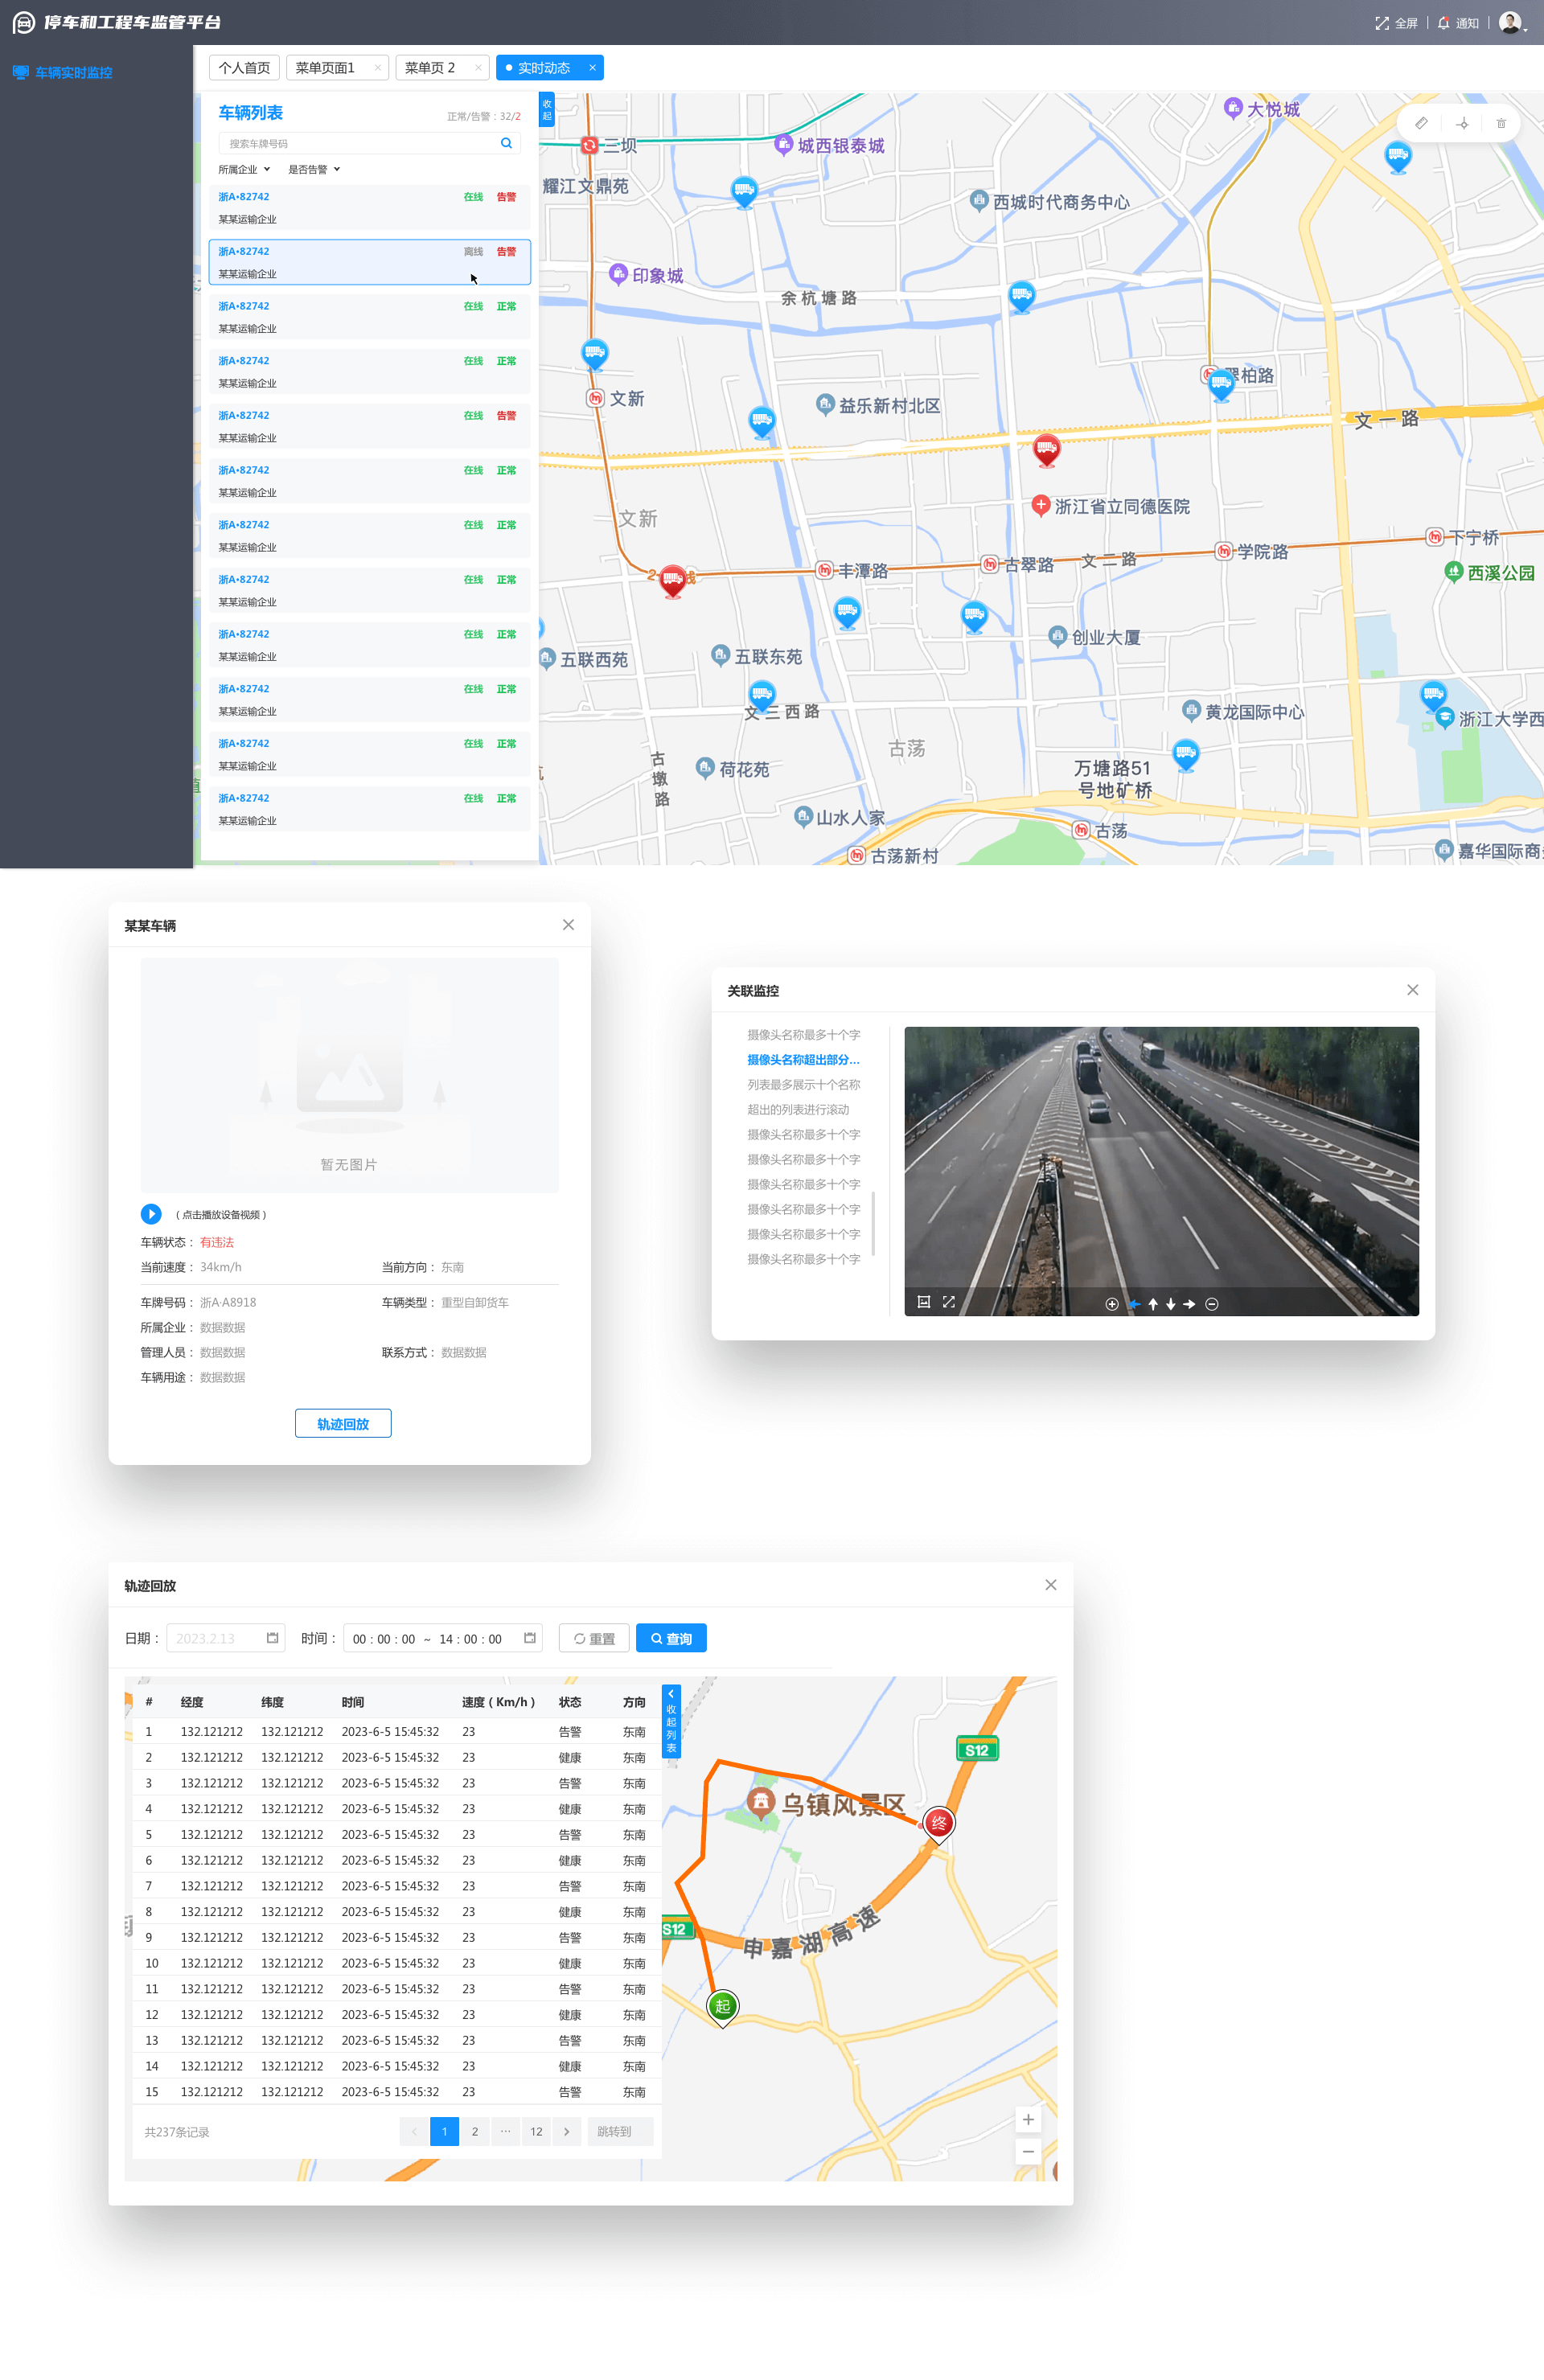Image resolution: width=1544 pixels, height=2380 pixels.
Task: Click the 轨迹回放 button in vehicle popup
Action: click(343, 1423)
